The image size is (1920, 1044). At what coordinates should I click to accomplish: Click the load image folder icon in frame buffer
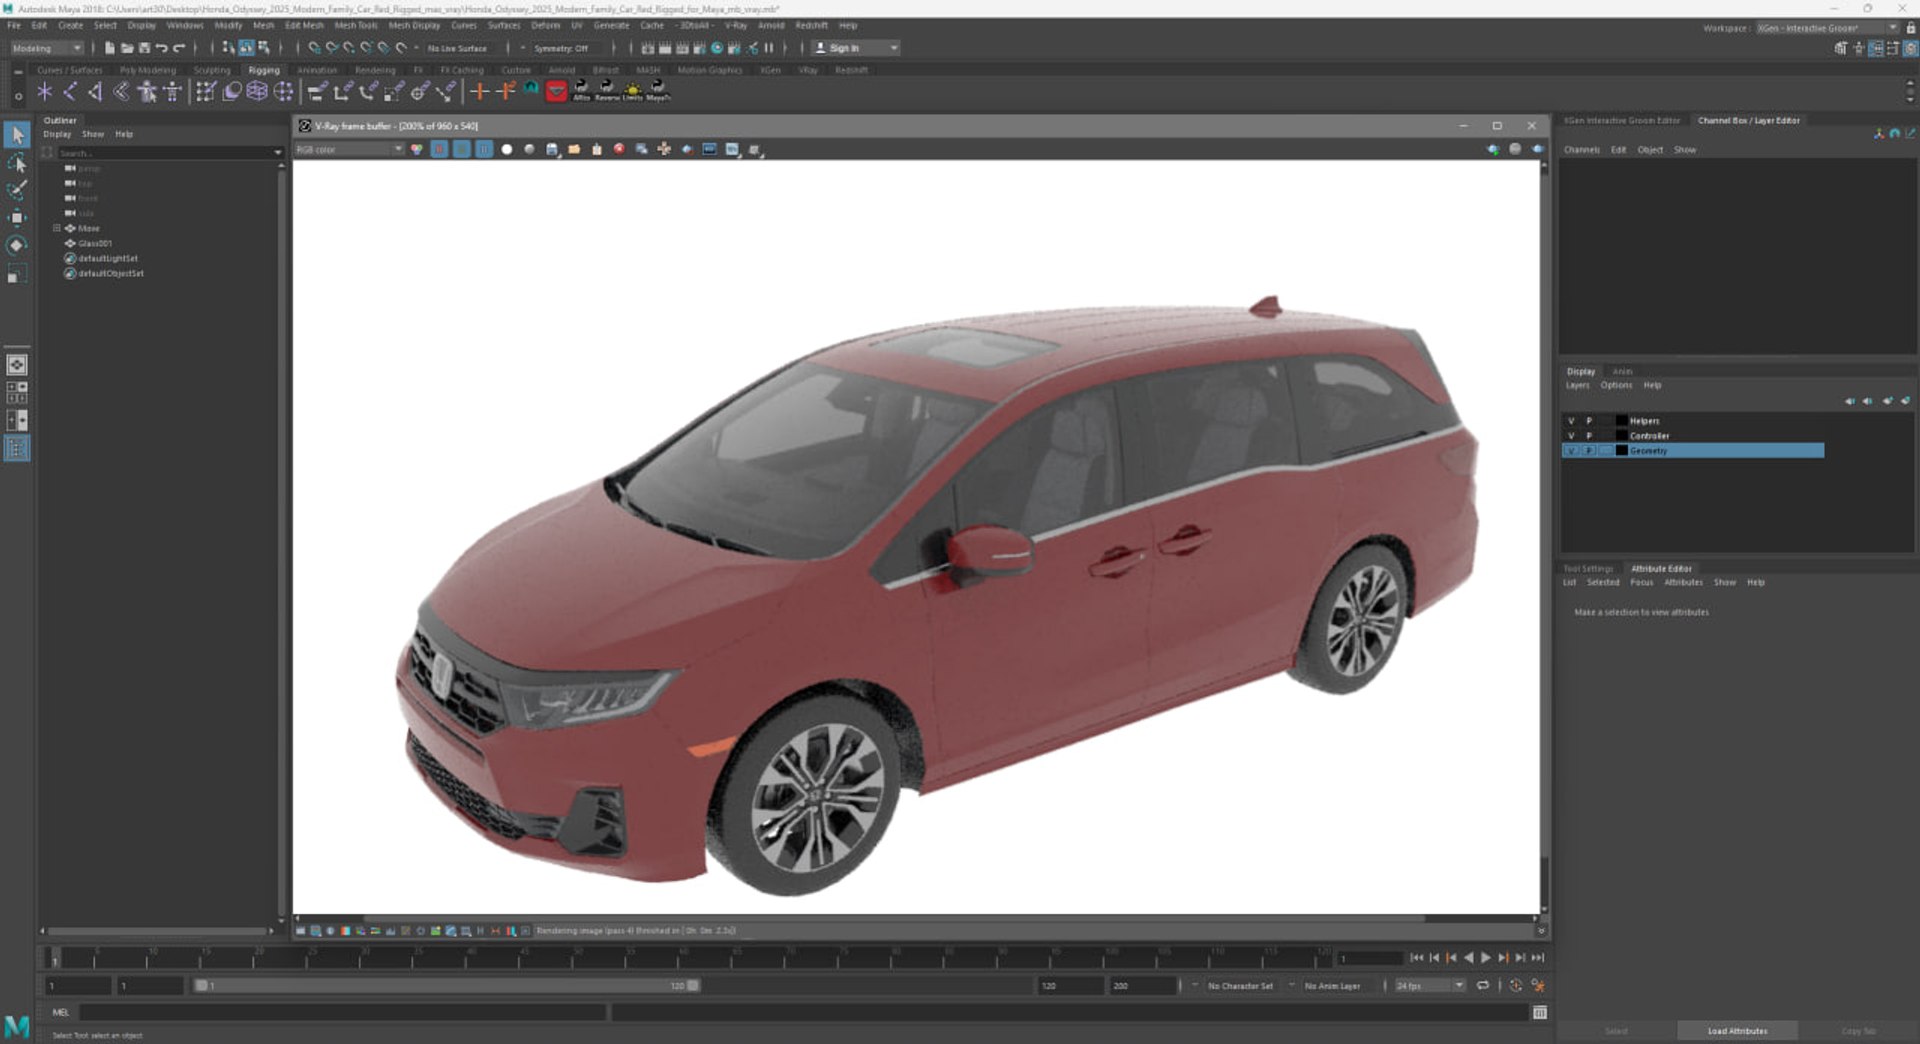(x=574, y=149)
